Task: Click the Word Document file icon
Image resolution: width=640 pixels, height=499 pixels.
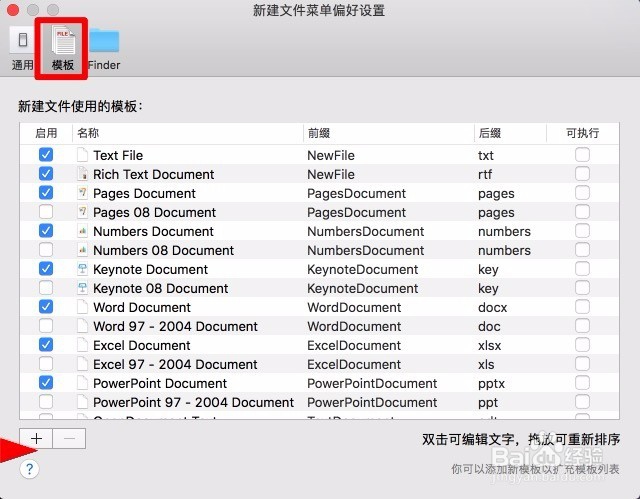Action: [x=82, y=306]
